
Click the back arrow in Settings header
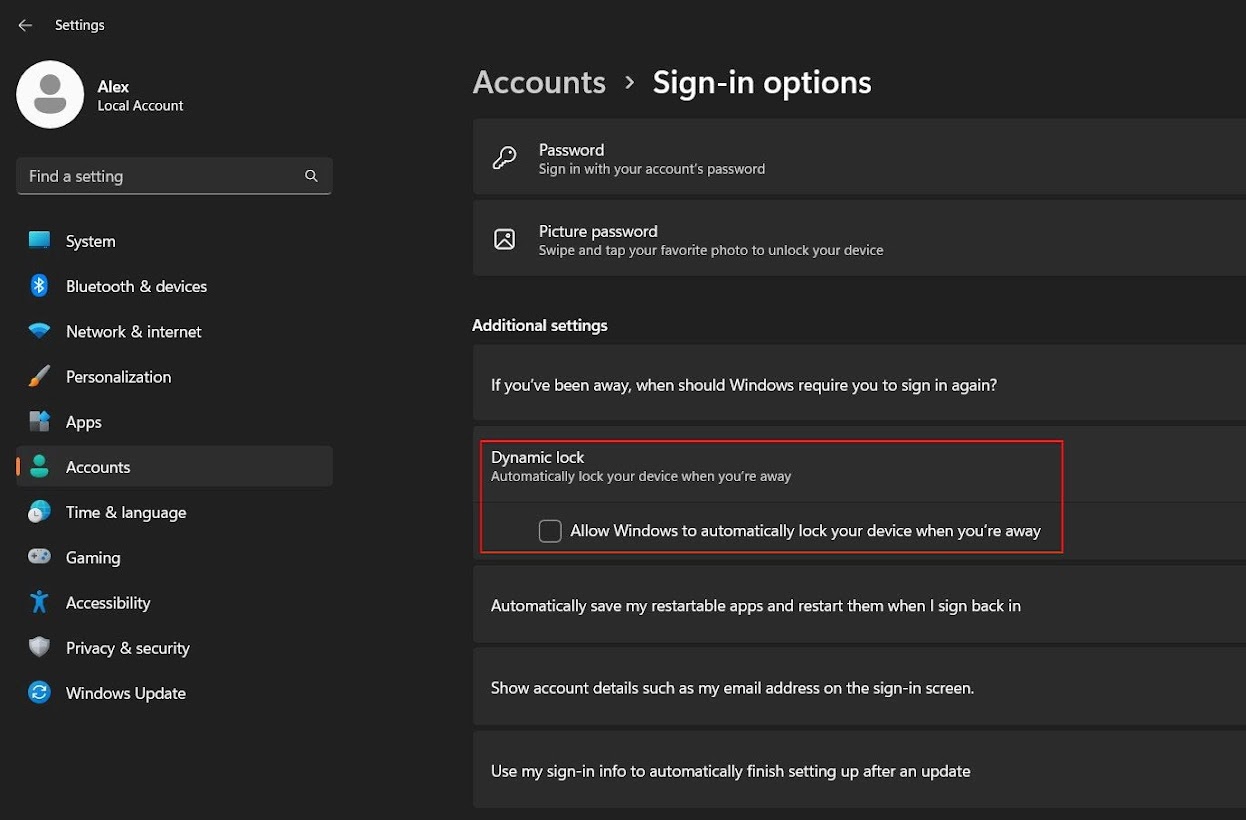tap(25, 25)
